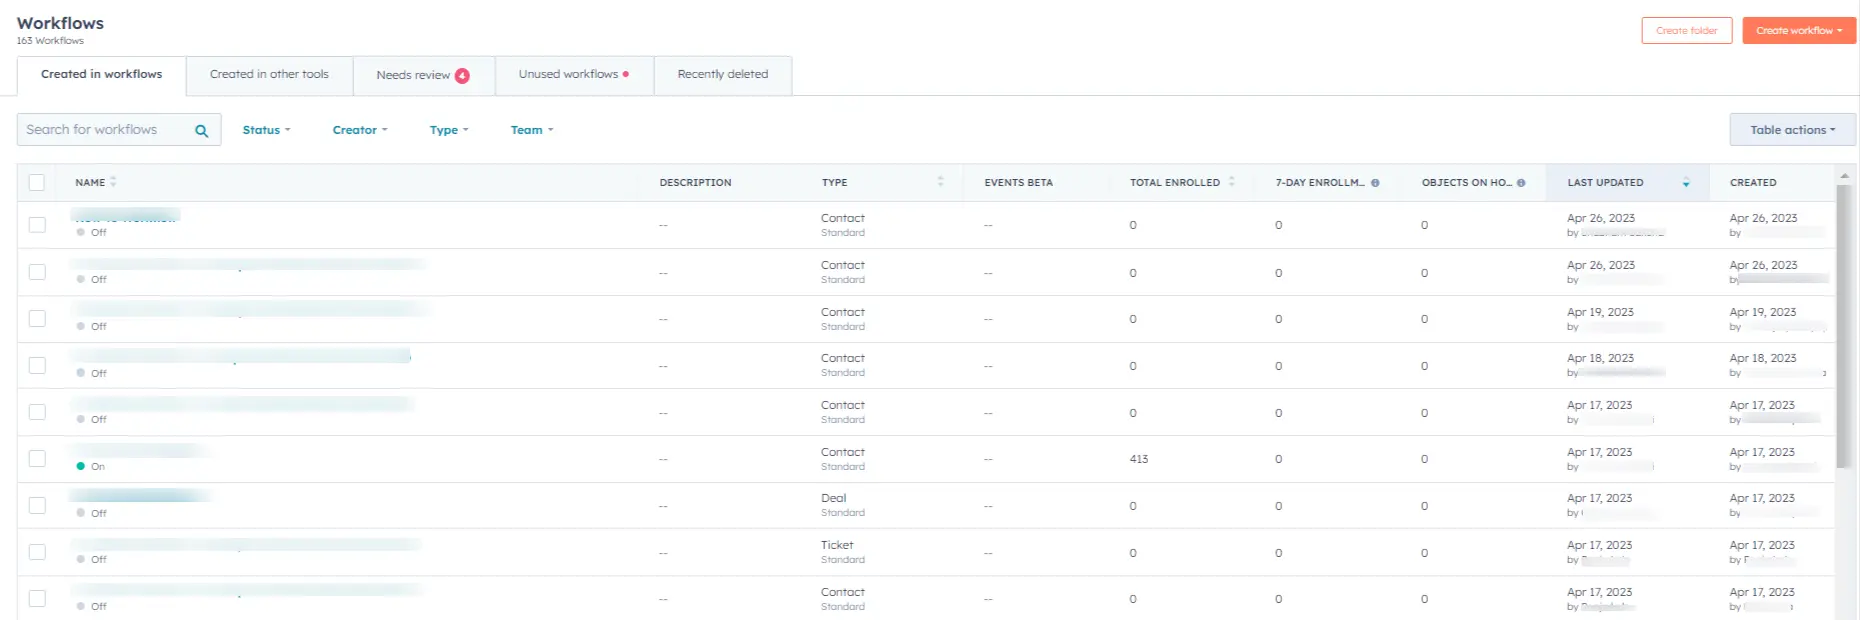Screen dimensions: 1860x620
Task: Check Ticket workflow row checkbox
Action: (37, 552)
